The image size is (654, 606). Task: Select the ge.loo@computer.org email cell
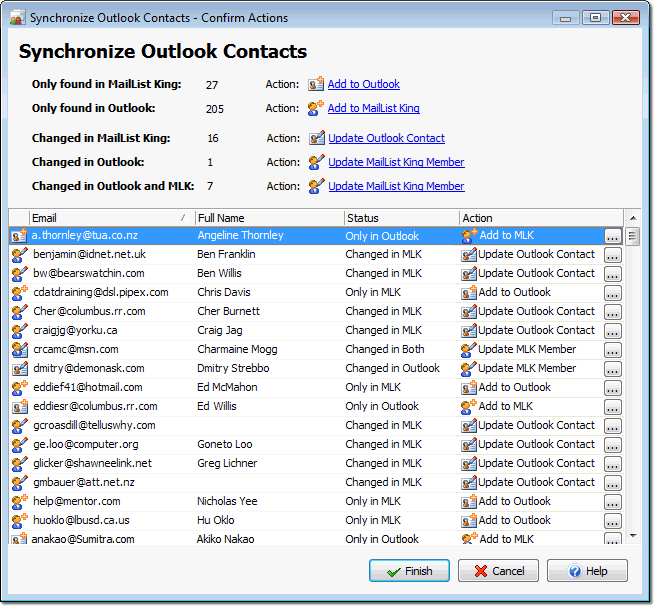point(86,444)
